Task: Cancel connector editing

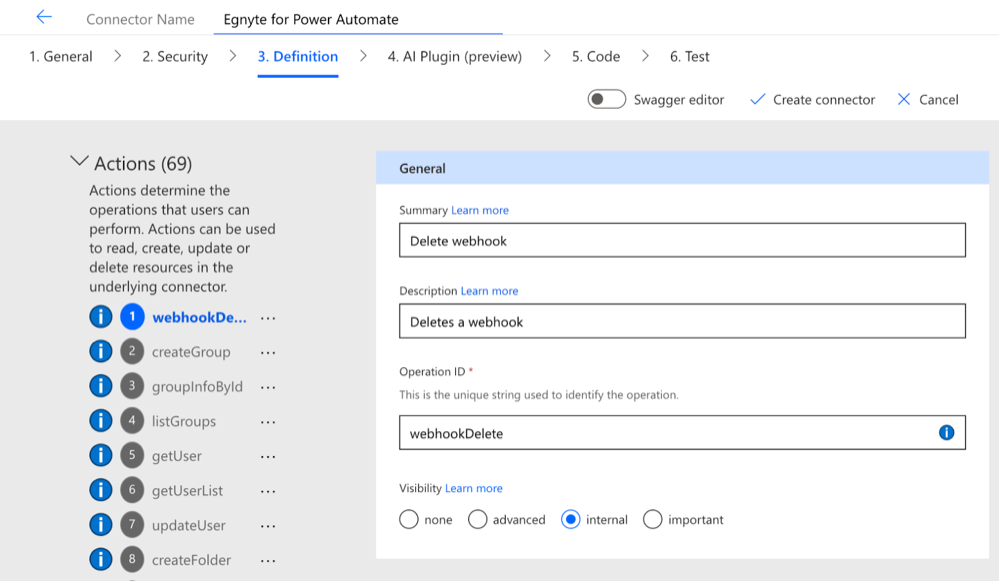Action: [x=928, y=99]
